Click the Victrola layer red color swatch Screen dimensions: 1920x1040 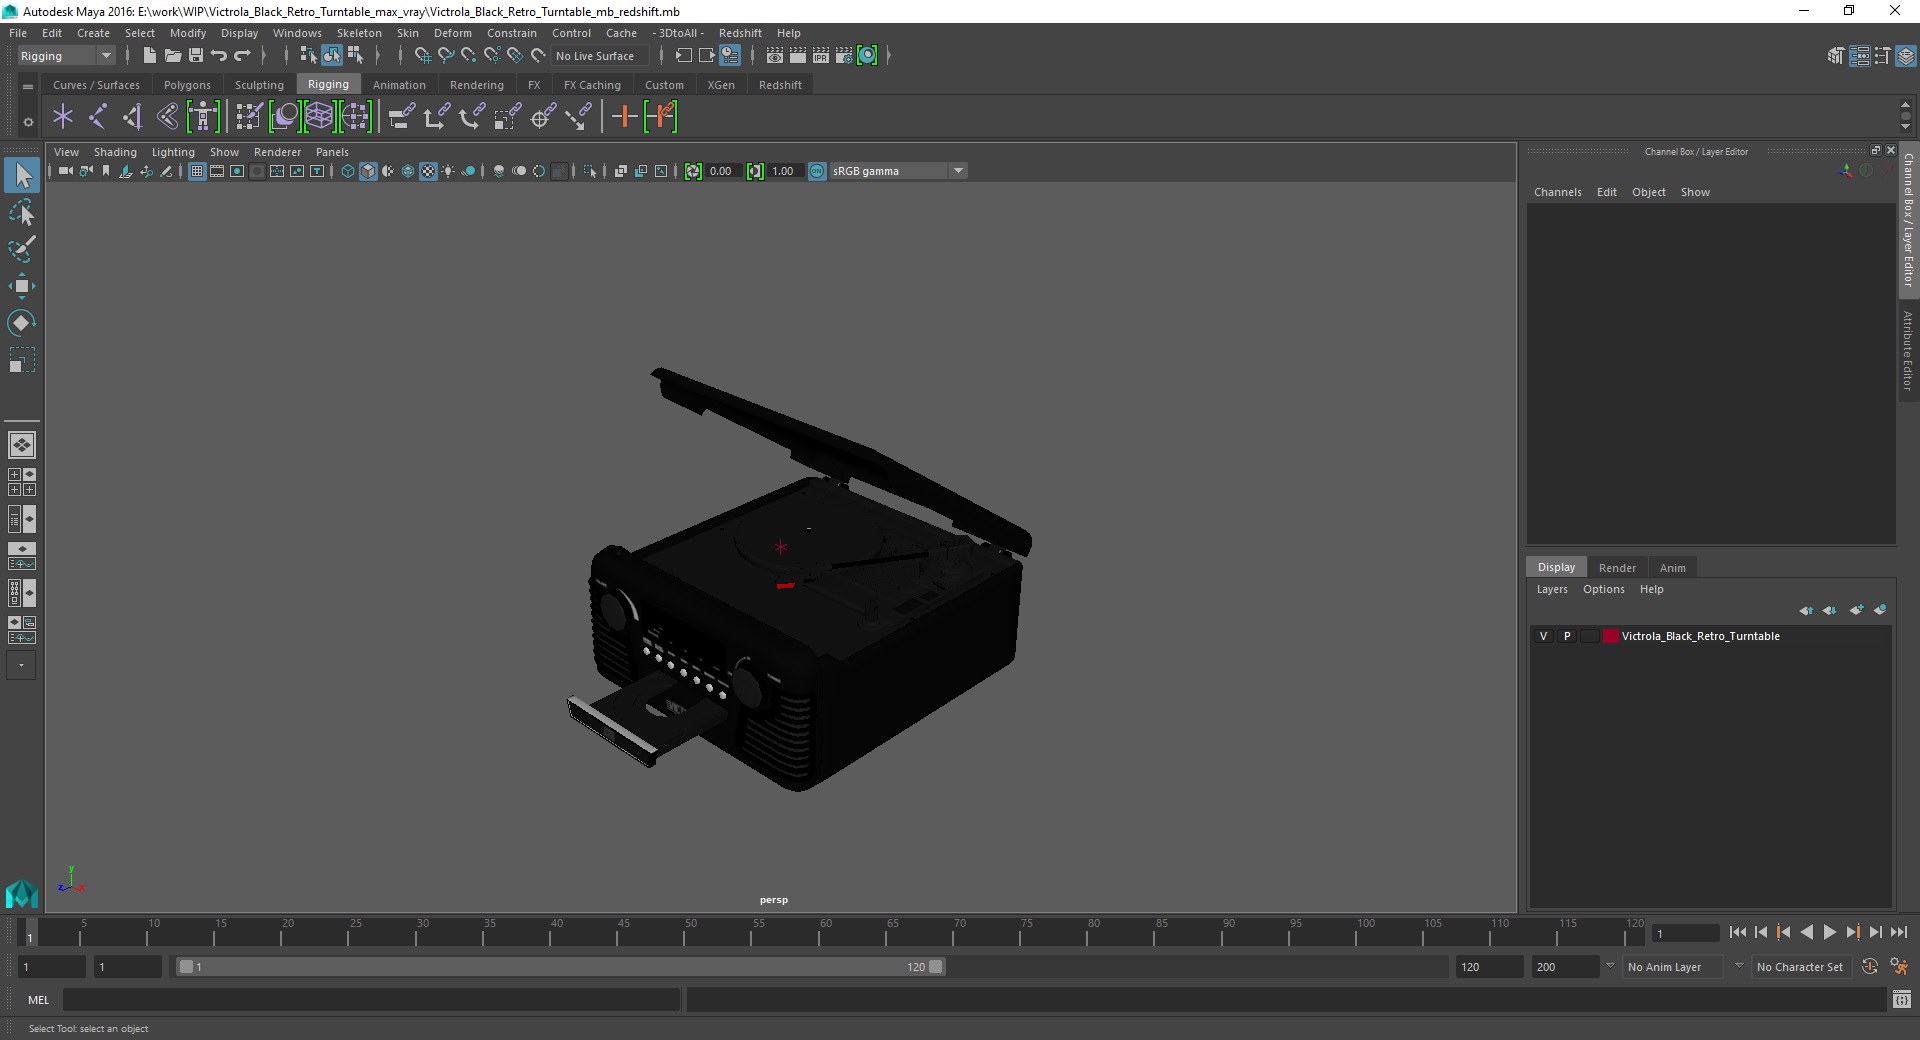click(1610, 636)
